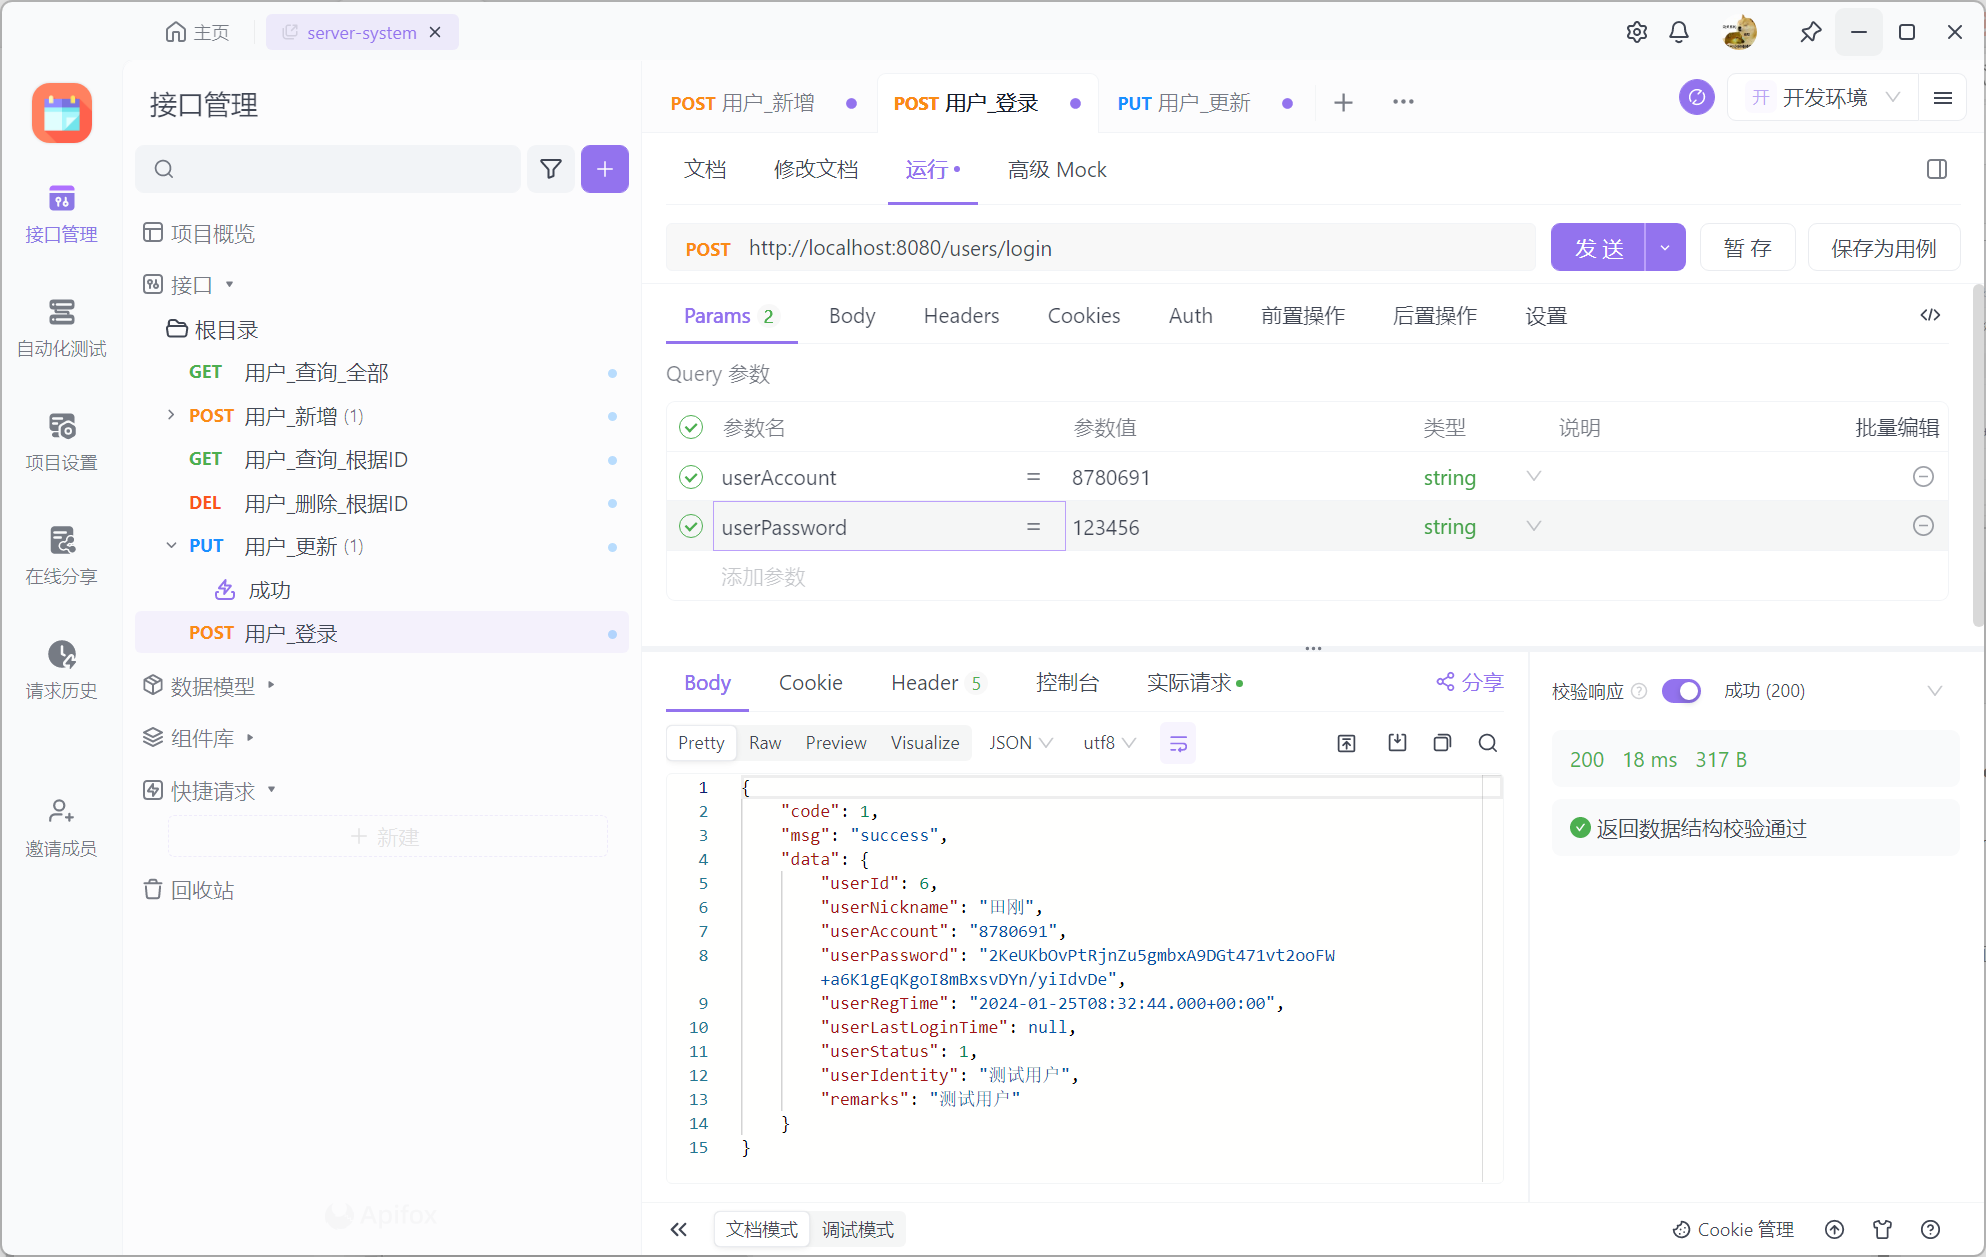This screenshot has width=1986, height=1257.
Task: Click the help question mark icon
Action: pyautogui.click(x=1931, y=1230)
